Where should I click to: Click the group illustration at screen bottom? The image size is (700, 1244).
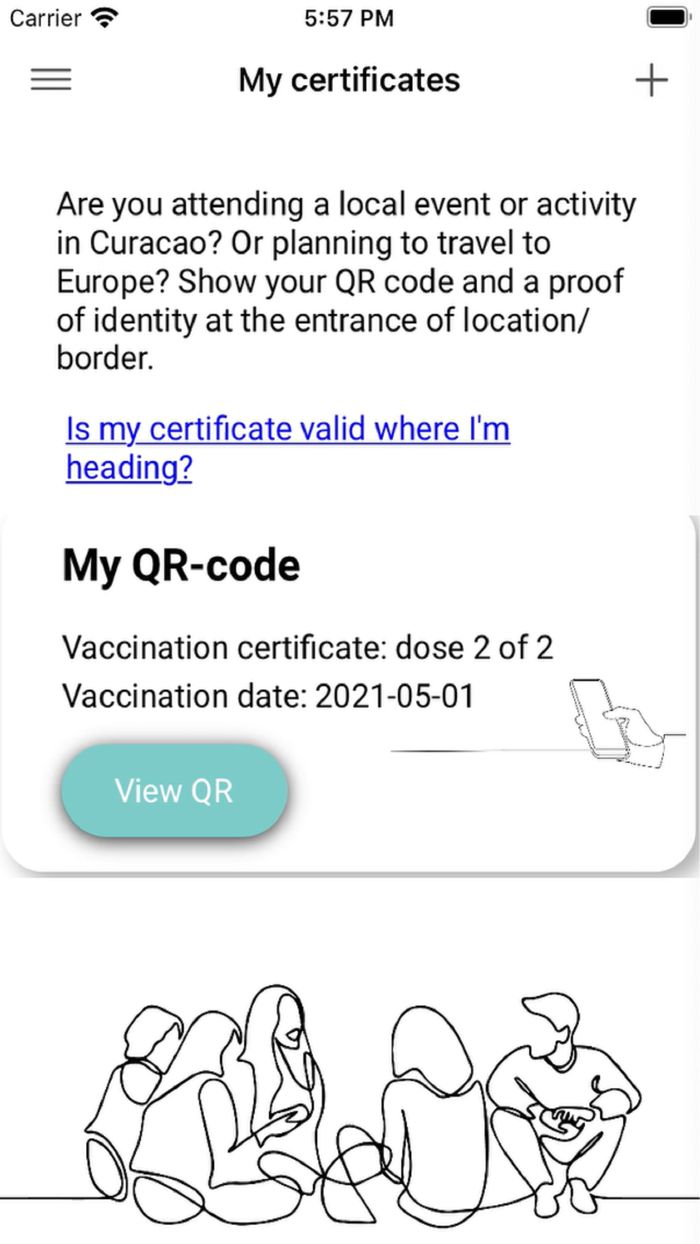(350, 1090)
